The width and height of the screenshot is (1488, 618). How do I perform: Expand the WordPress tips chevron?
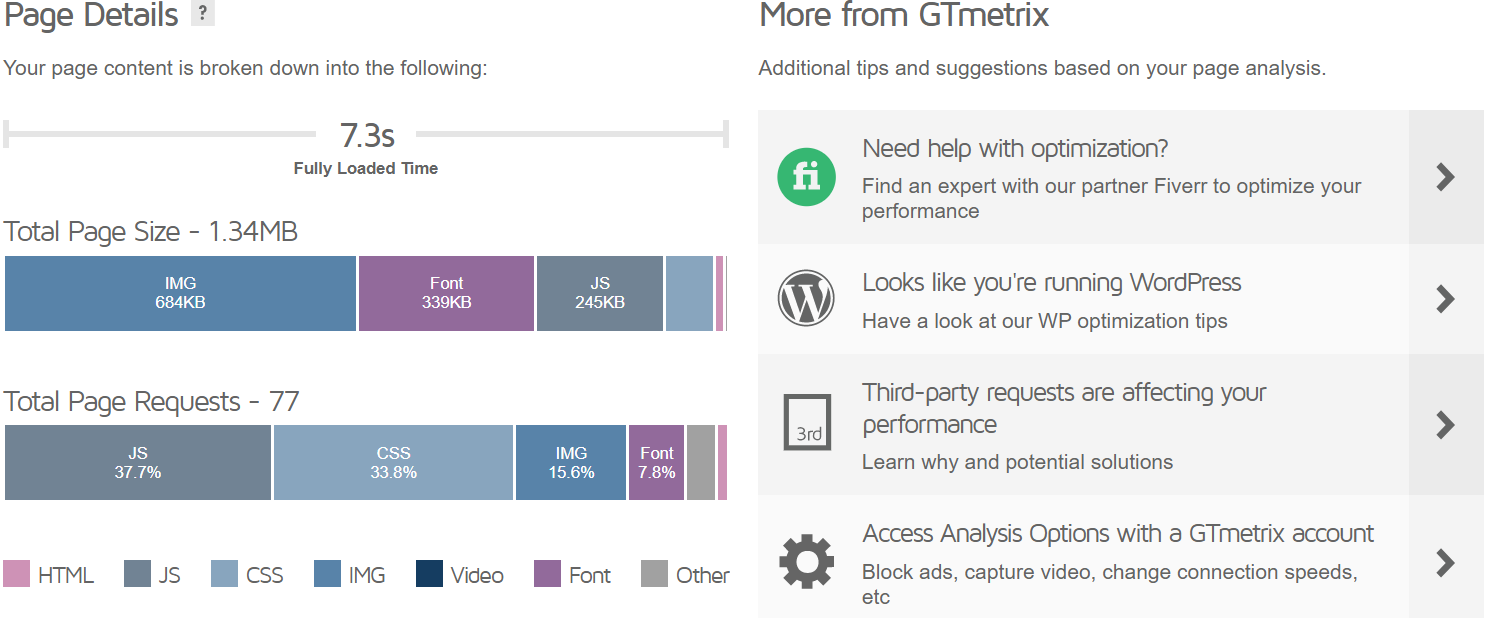tap(1446, 298)
